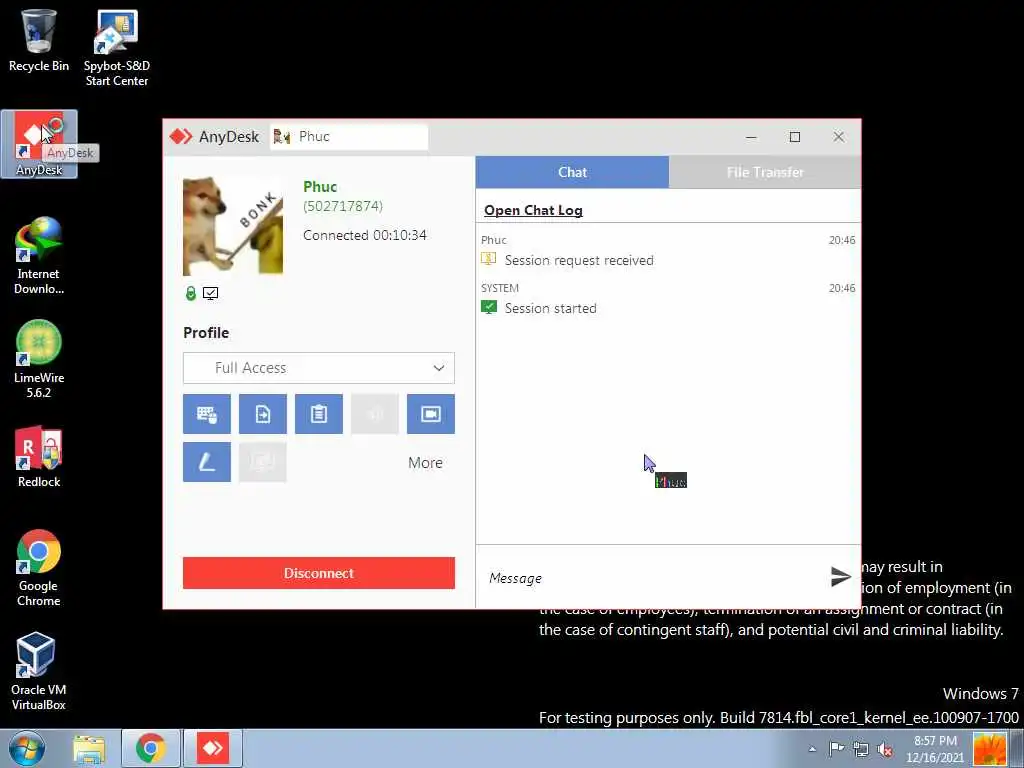Click the green Phuc user name

(320, 187)
